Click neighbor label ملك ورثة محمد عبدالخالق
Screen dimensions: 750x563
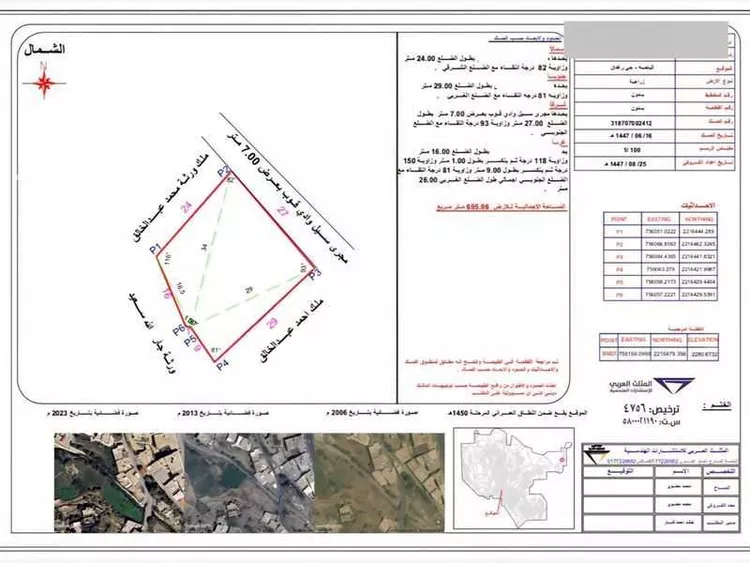point(171,197)
